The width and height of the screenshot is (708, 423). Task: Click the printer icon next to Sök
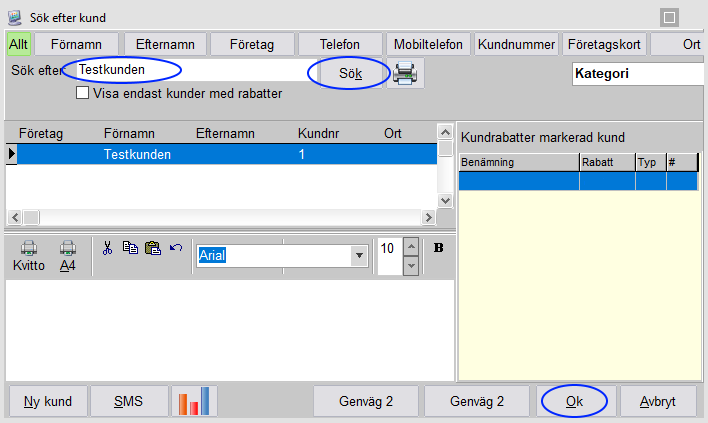pyautogui.click(x=405, y=73)
